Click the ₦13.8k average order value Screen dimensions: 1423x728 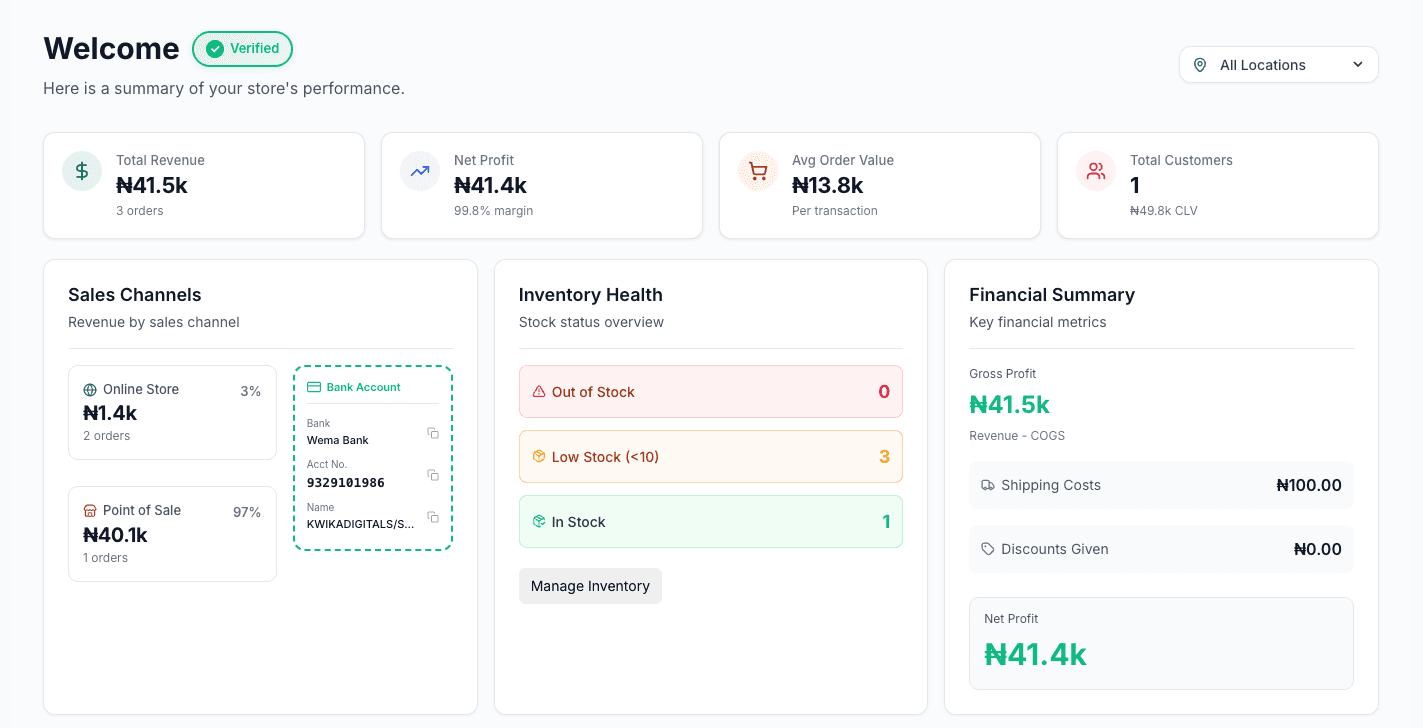click(827, 185)
